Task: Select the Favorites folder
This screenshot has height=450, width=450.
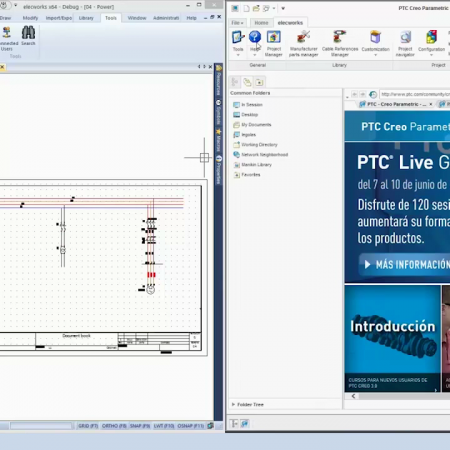Action: 247,175
